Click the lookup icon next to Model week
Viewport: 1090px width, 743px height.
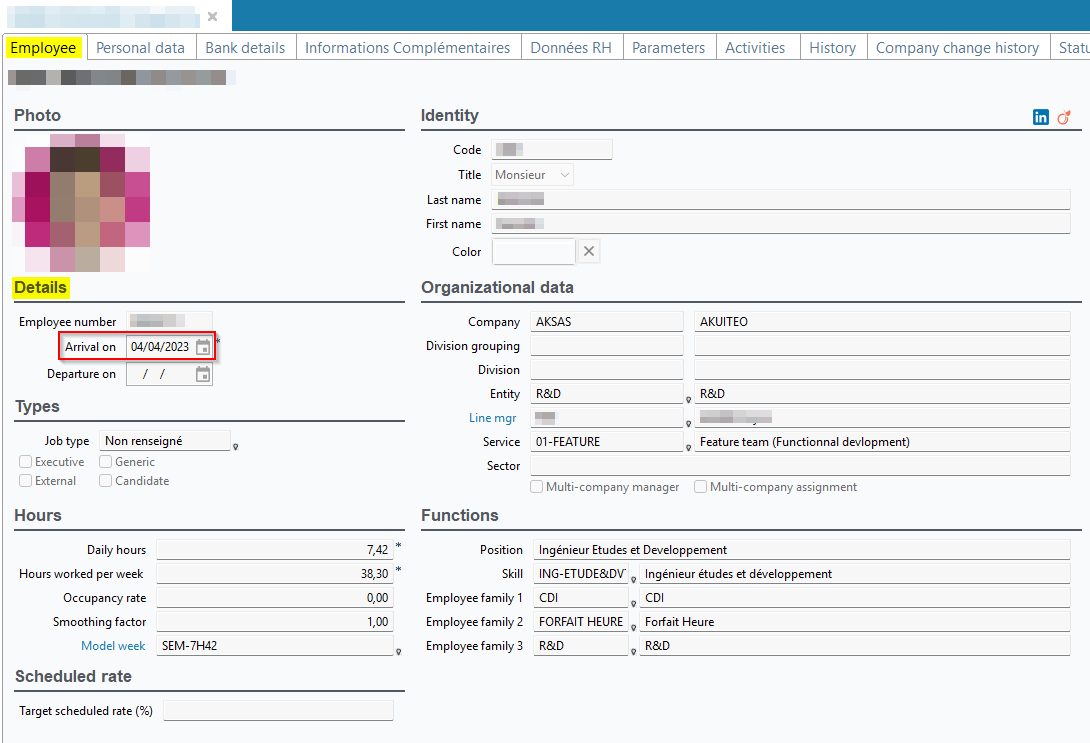coord(398,652)
